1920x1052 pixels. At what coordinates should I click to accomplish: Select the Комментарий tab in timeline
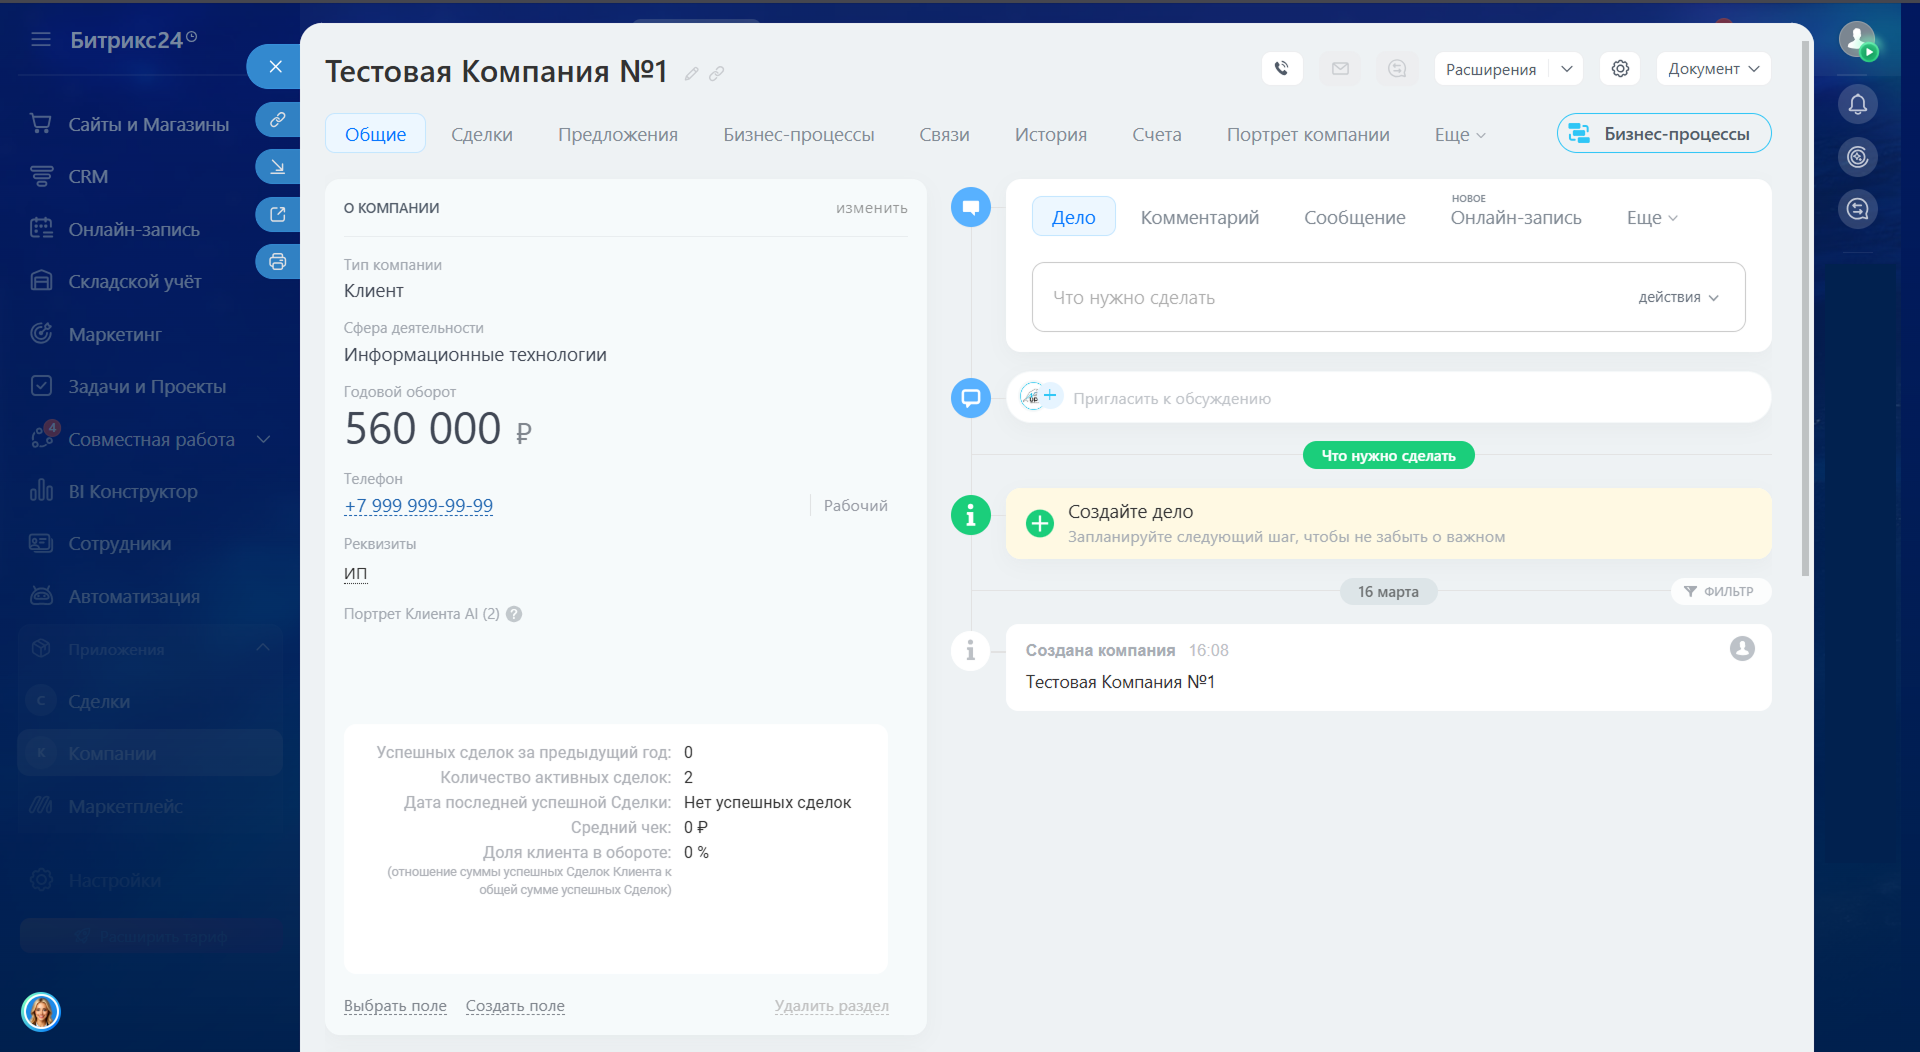(1199, 218)
